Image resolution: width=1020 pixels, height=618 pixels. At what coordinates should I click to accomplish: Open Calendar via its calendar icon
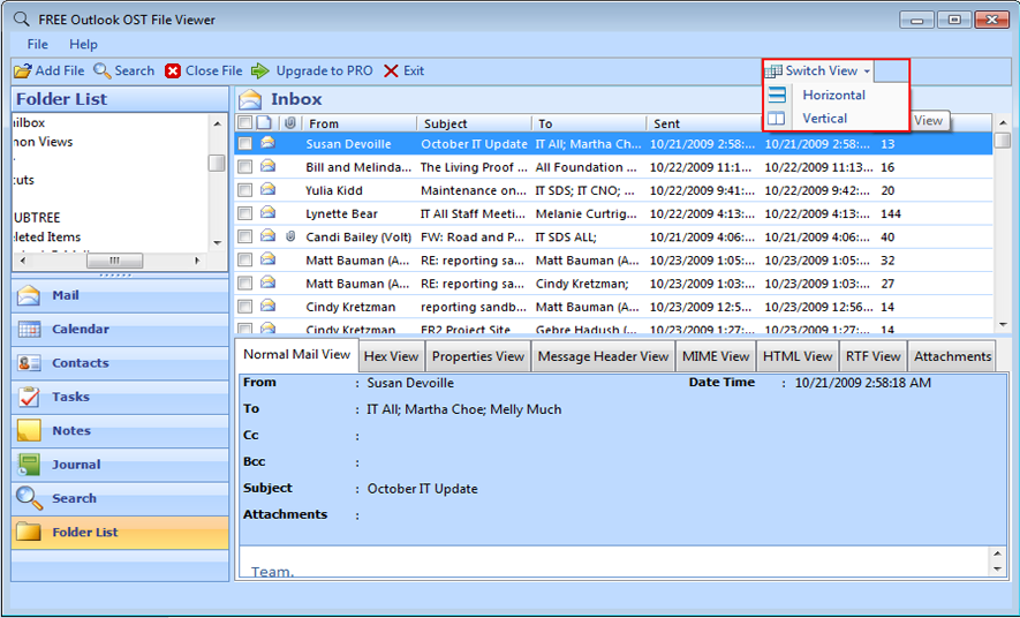point(29,329)
